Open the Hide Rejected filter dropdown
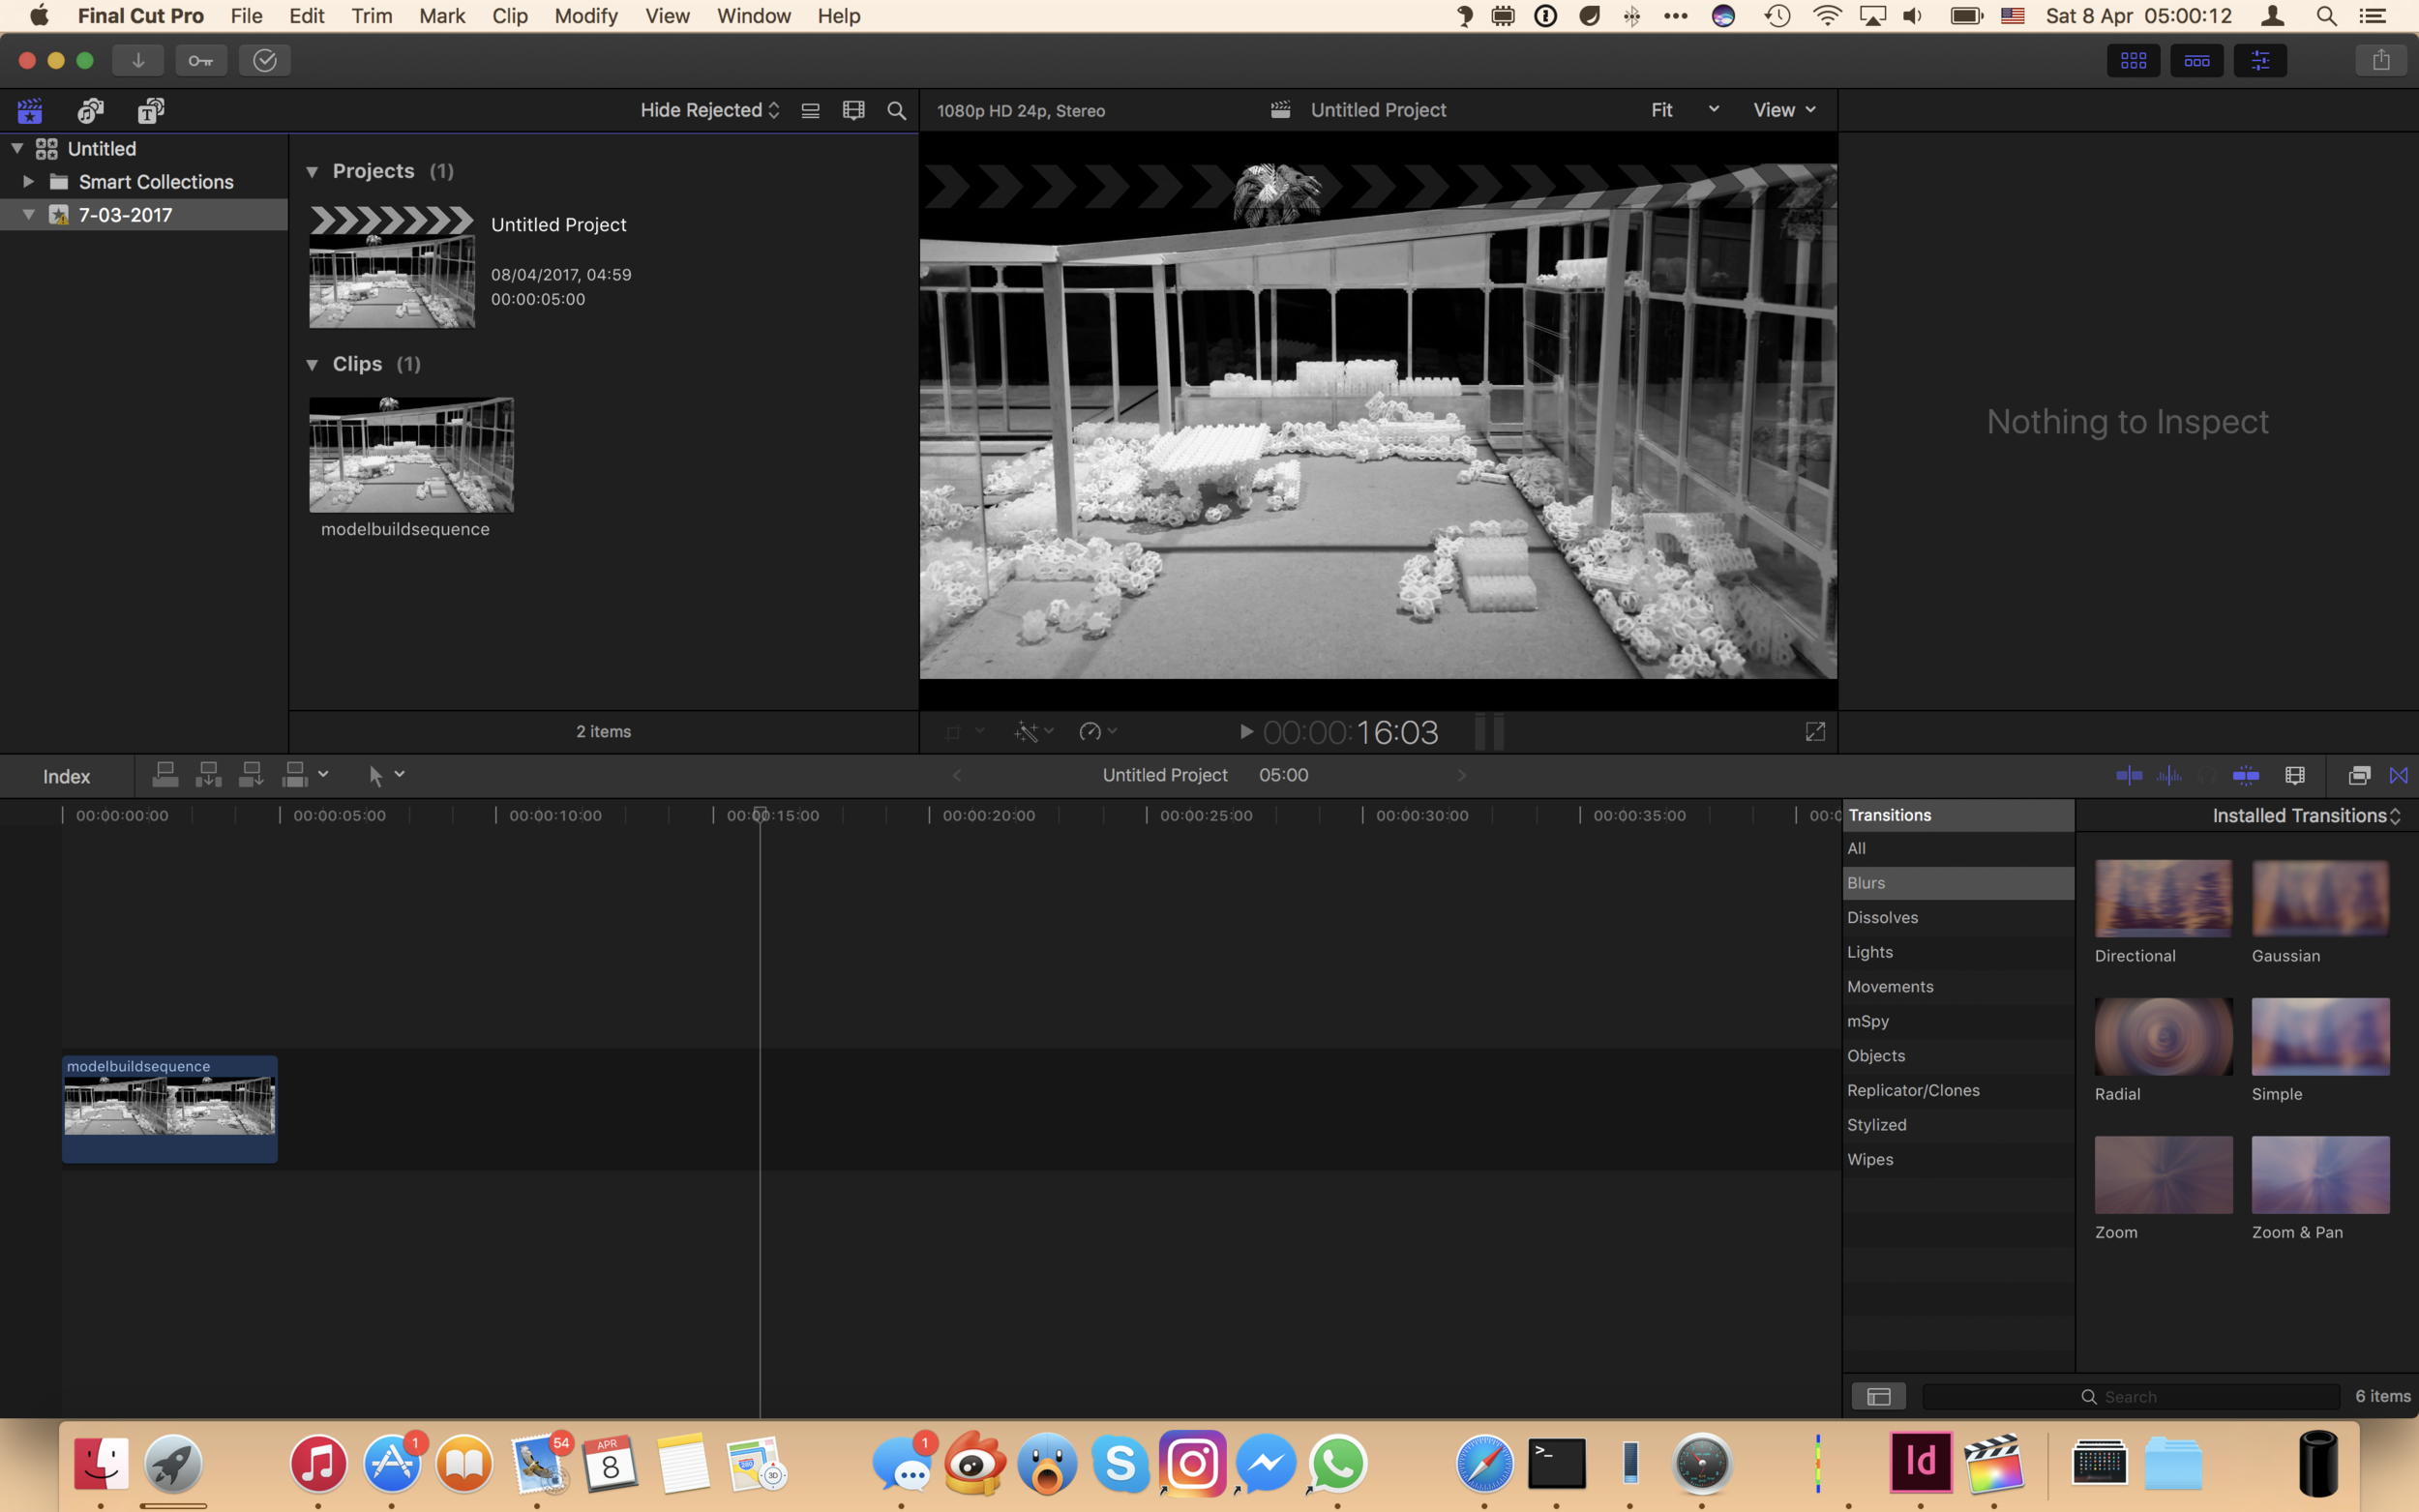The width and height of the screenshot is (2419, 1512). tap(709, 110)
